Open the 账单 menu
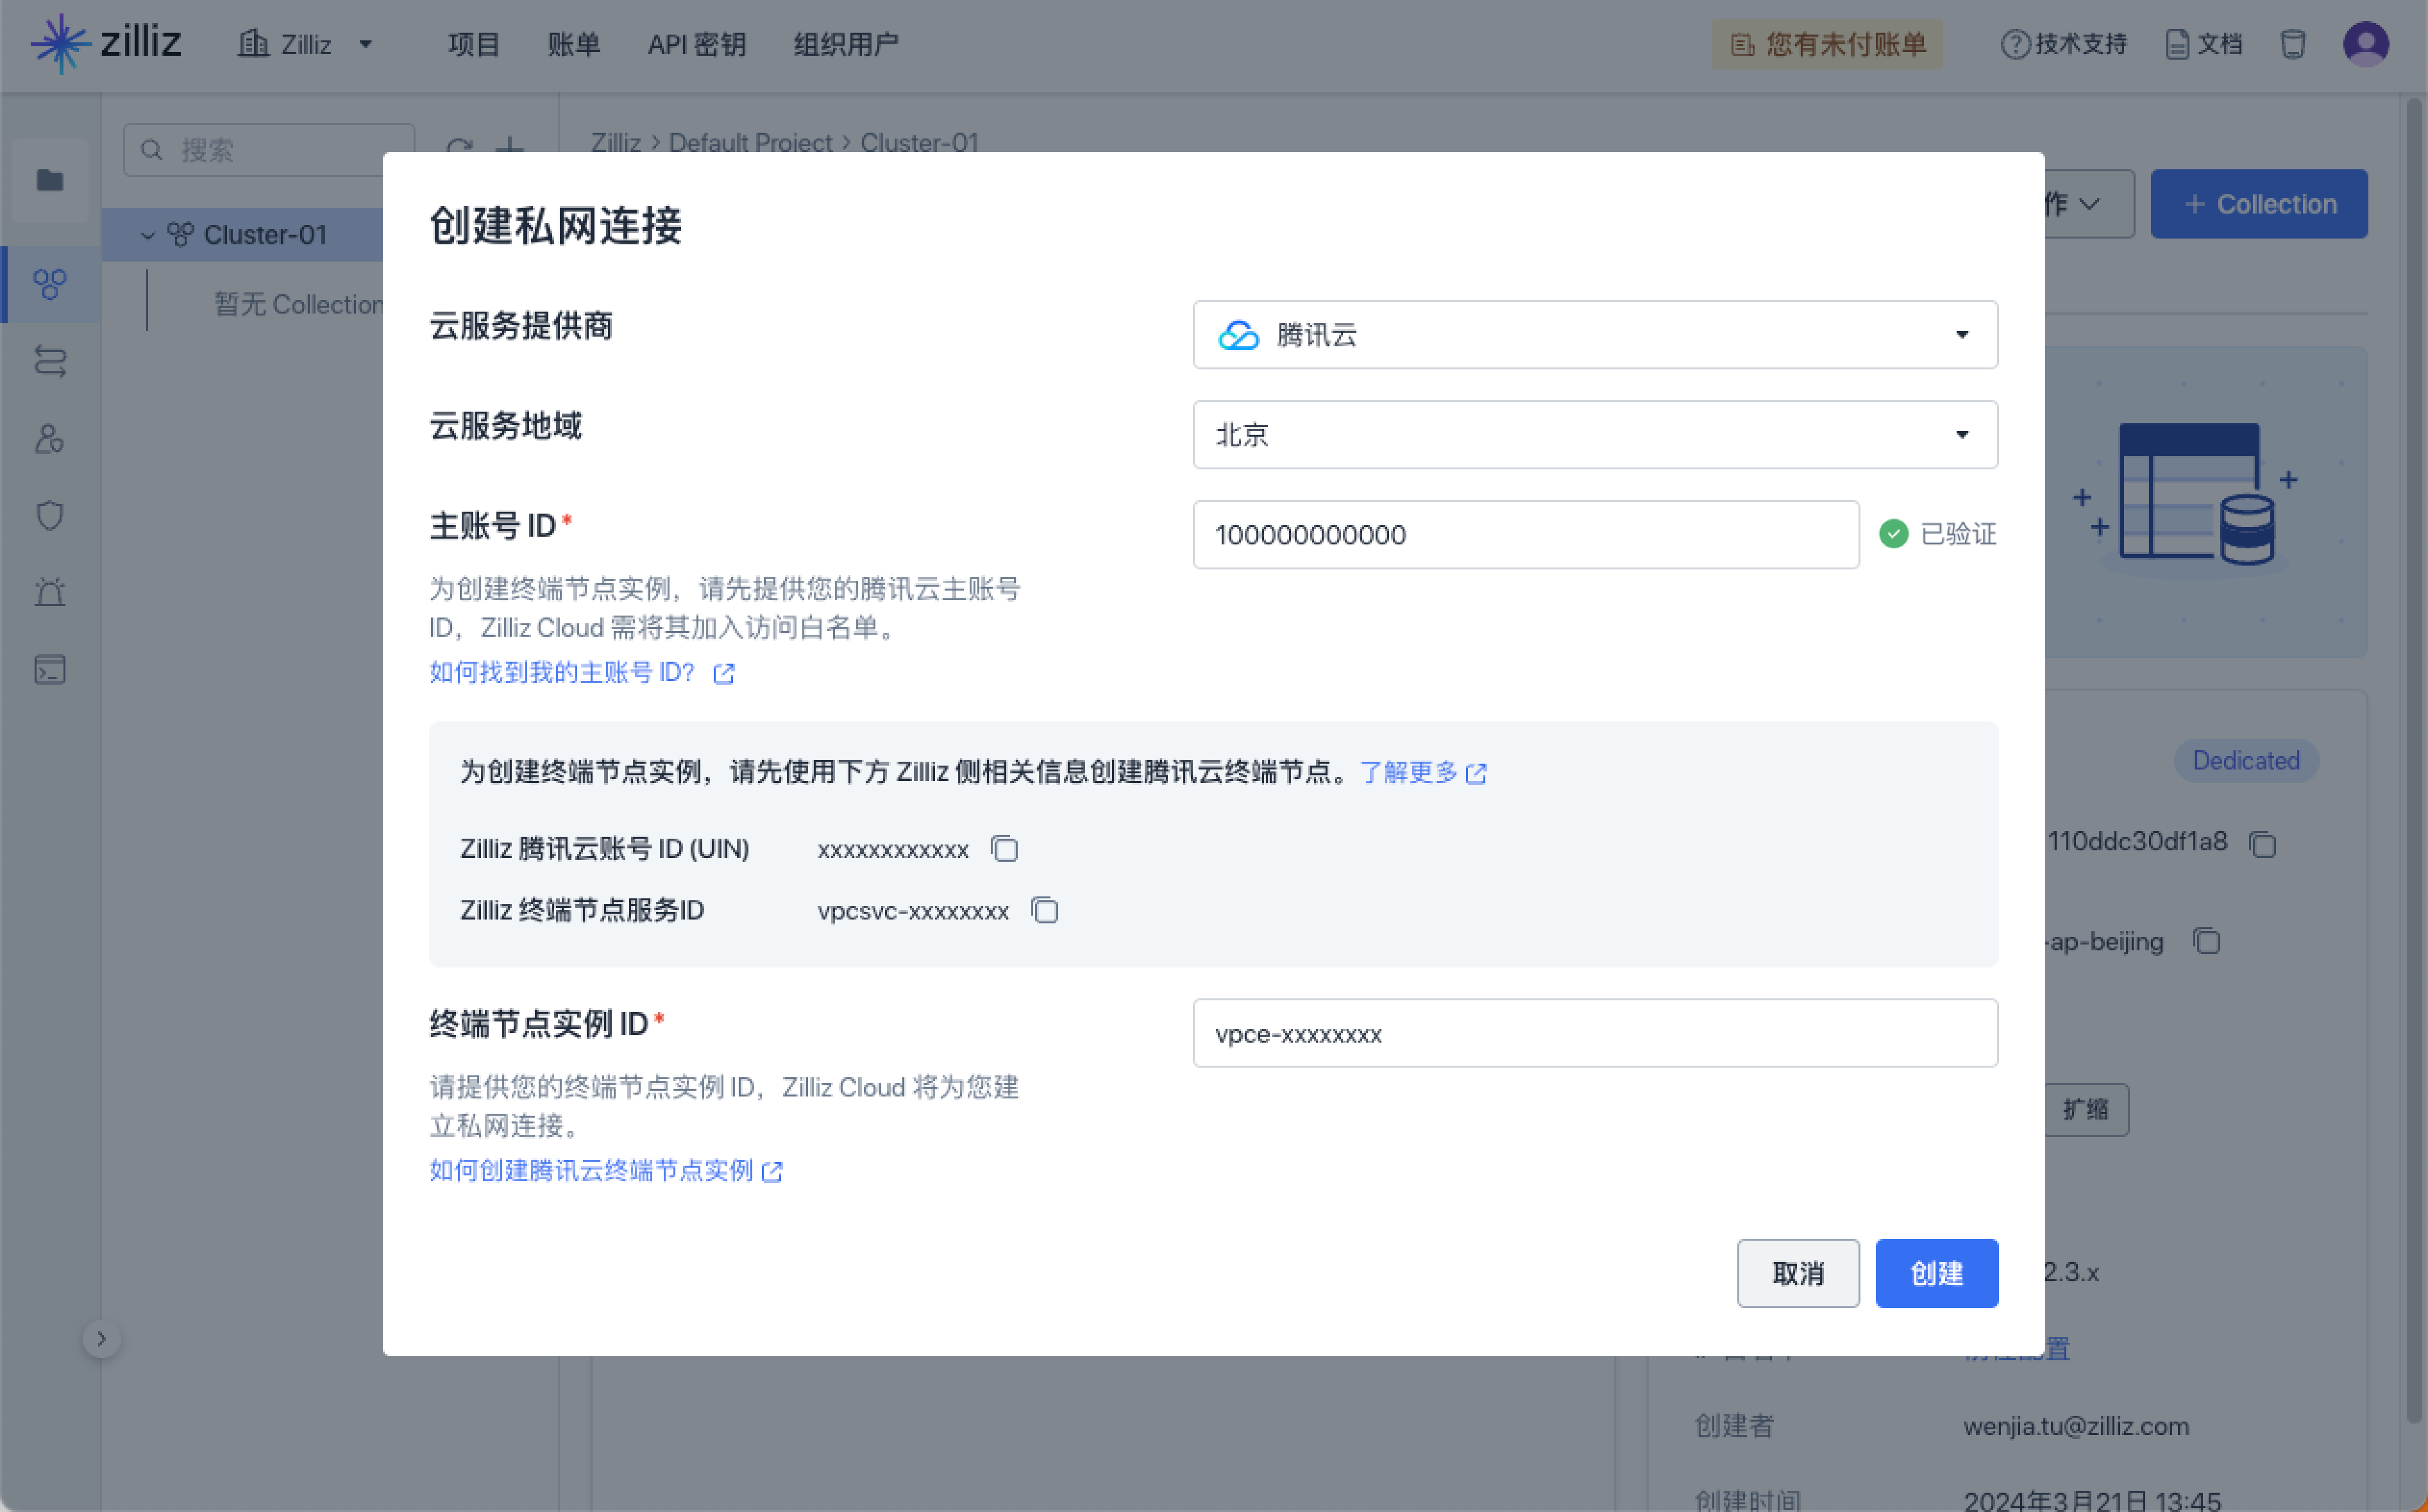 [574, 44]
